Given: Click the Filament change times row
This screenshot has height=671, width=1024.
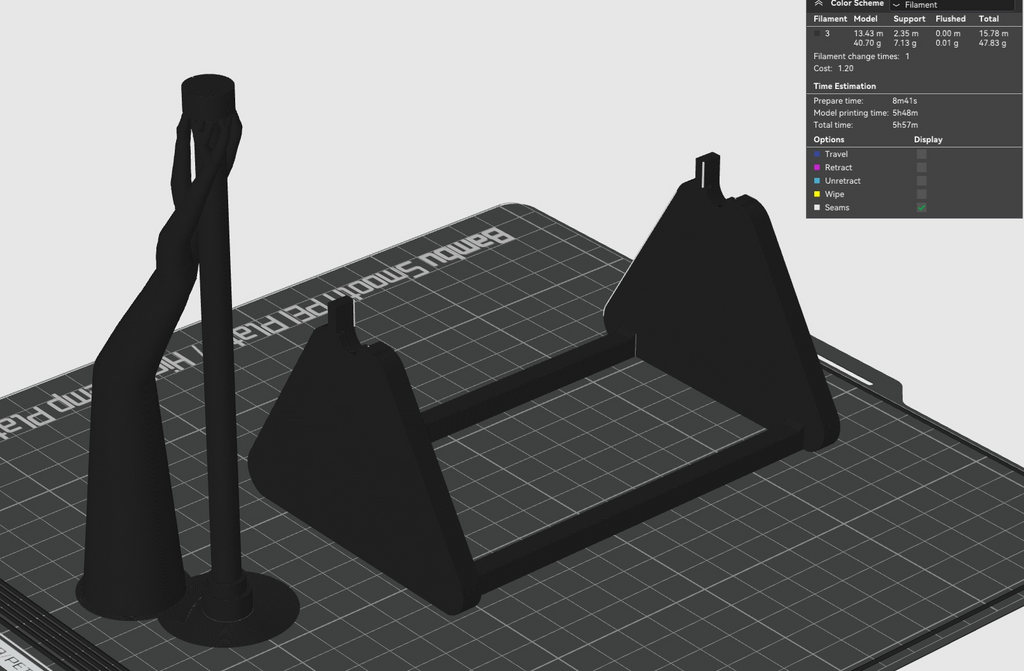Looking at the screenshot, I should click(x=861, y=56).
